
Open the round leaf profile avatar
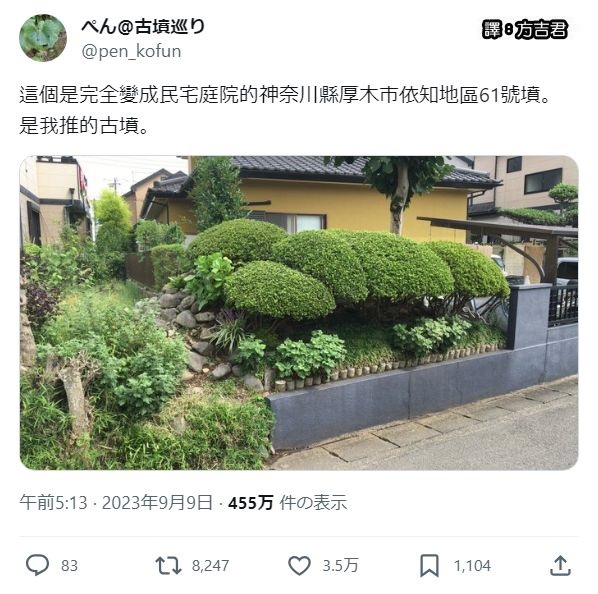click(x=43, y=38)
